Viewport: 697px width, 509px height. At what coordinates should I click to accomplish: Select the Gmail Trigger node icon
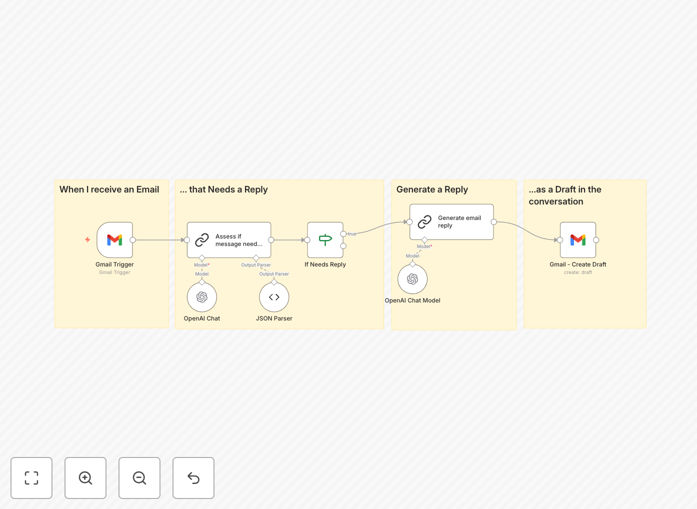click(115, 240)
